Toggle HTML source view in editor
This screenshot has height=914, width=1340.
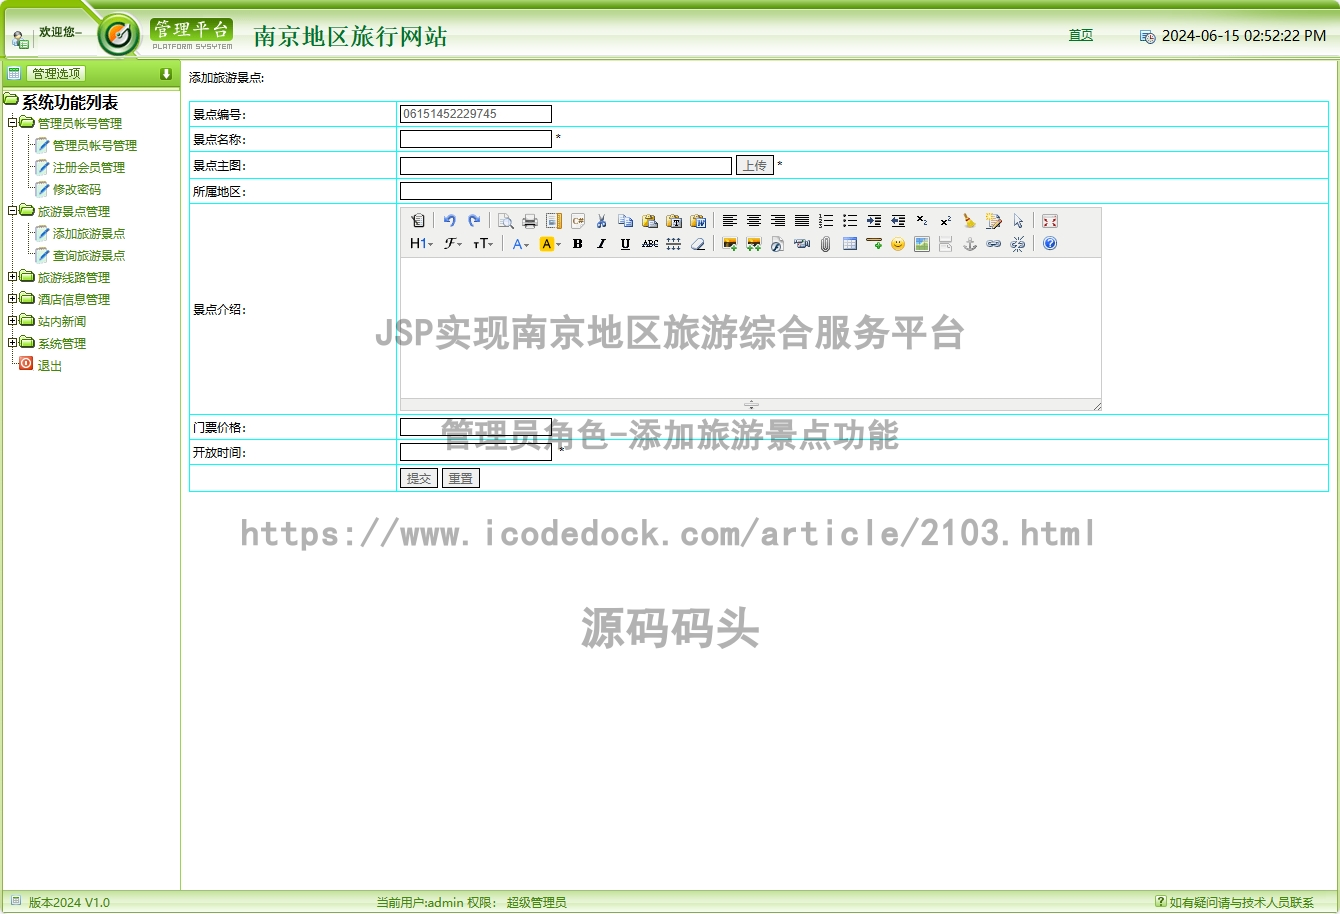418,221
